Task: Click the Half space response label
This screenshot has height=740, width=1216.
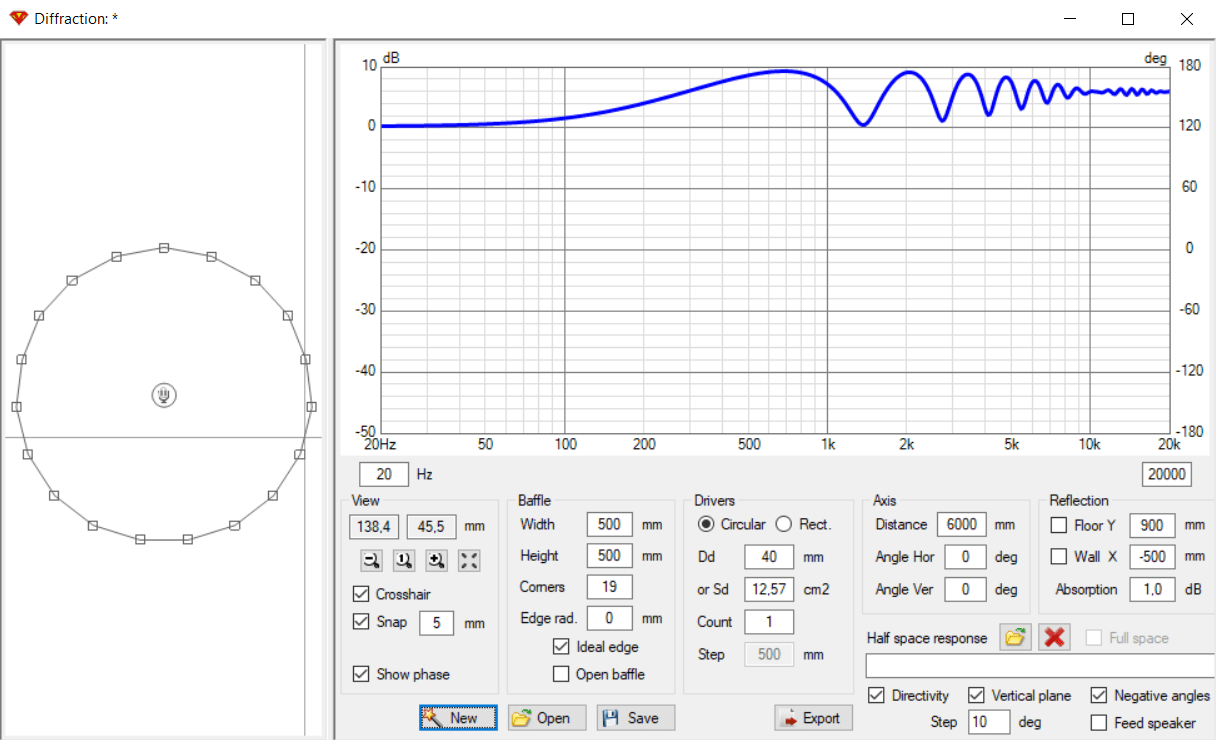Action: pos(927,638)
